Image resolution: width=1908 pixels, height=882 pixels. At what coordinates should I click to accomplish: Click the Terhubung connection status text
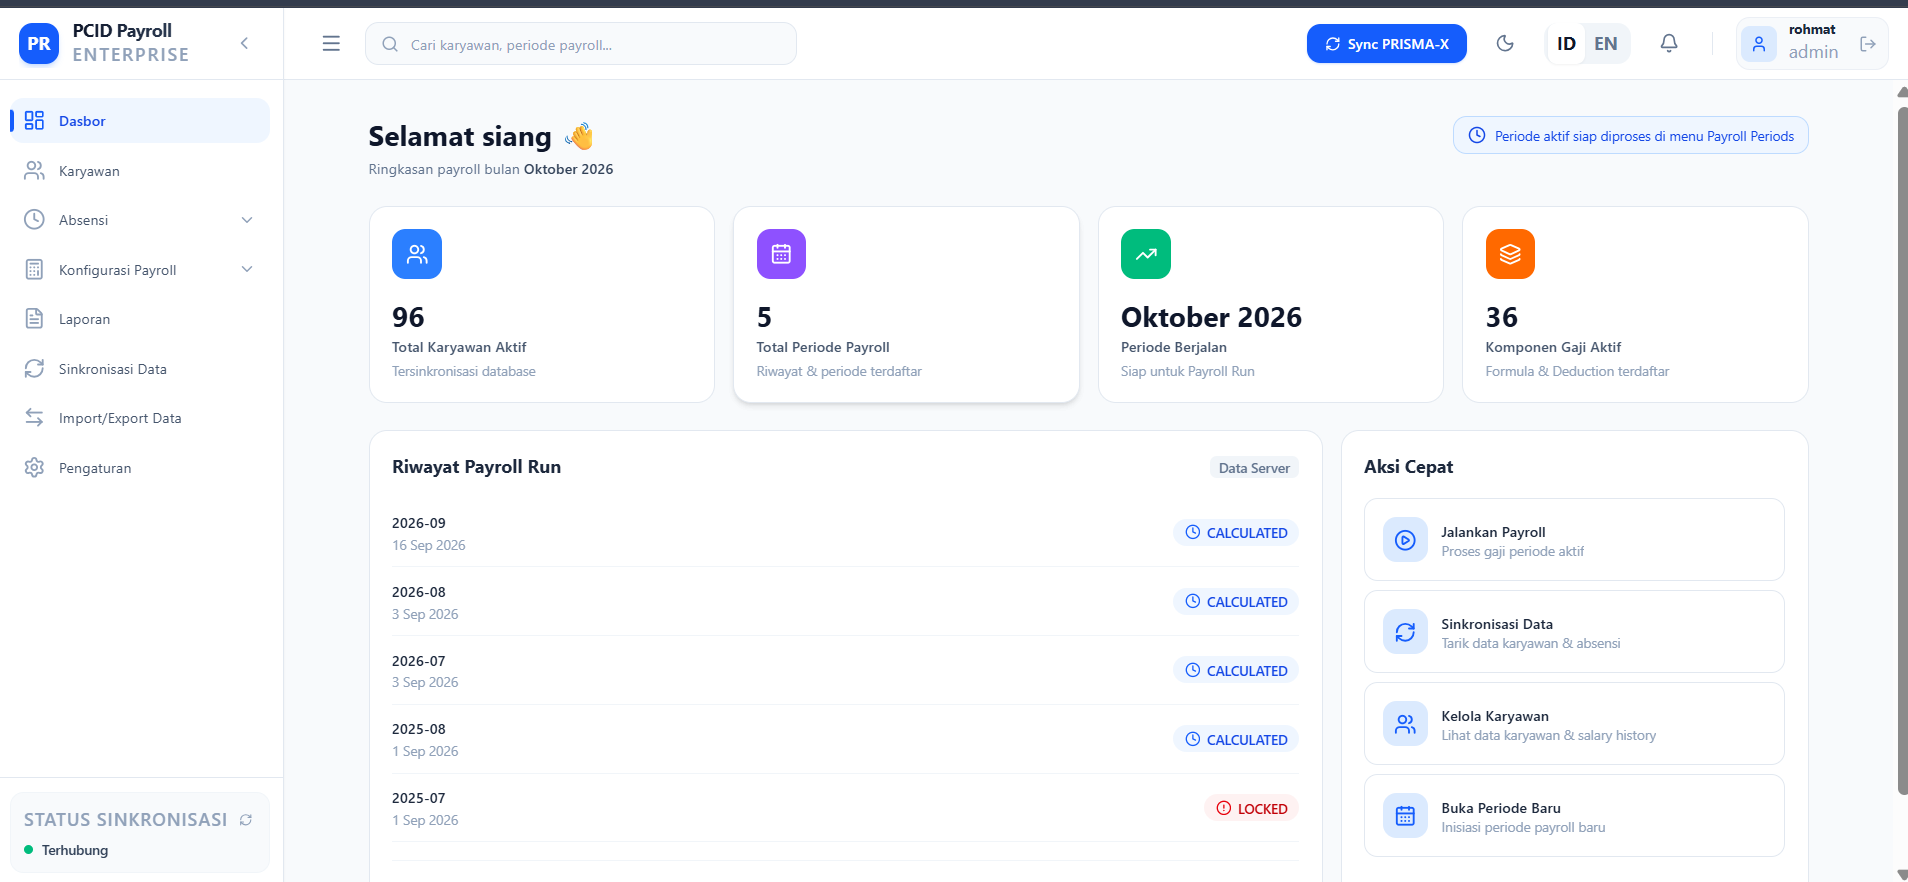[75, 850]
